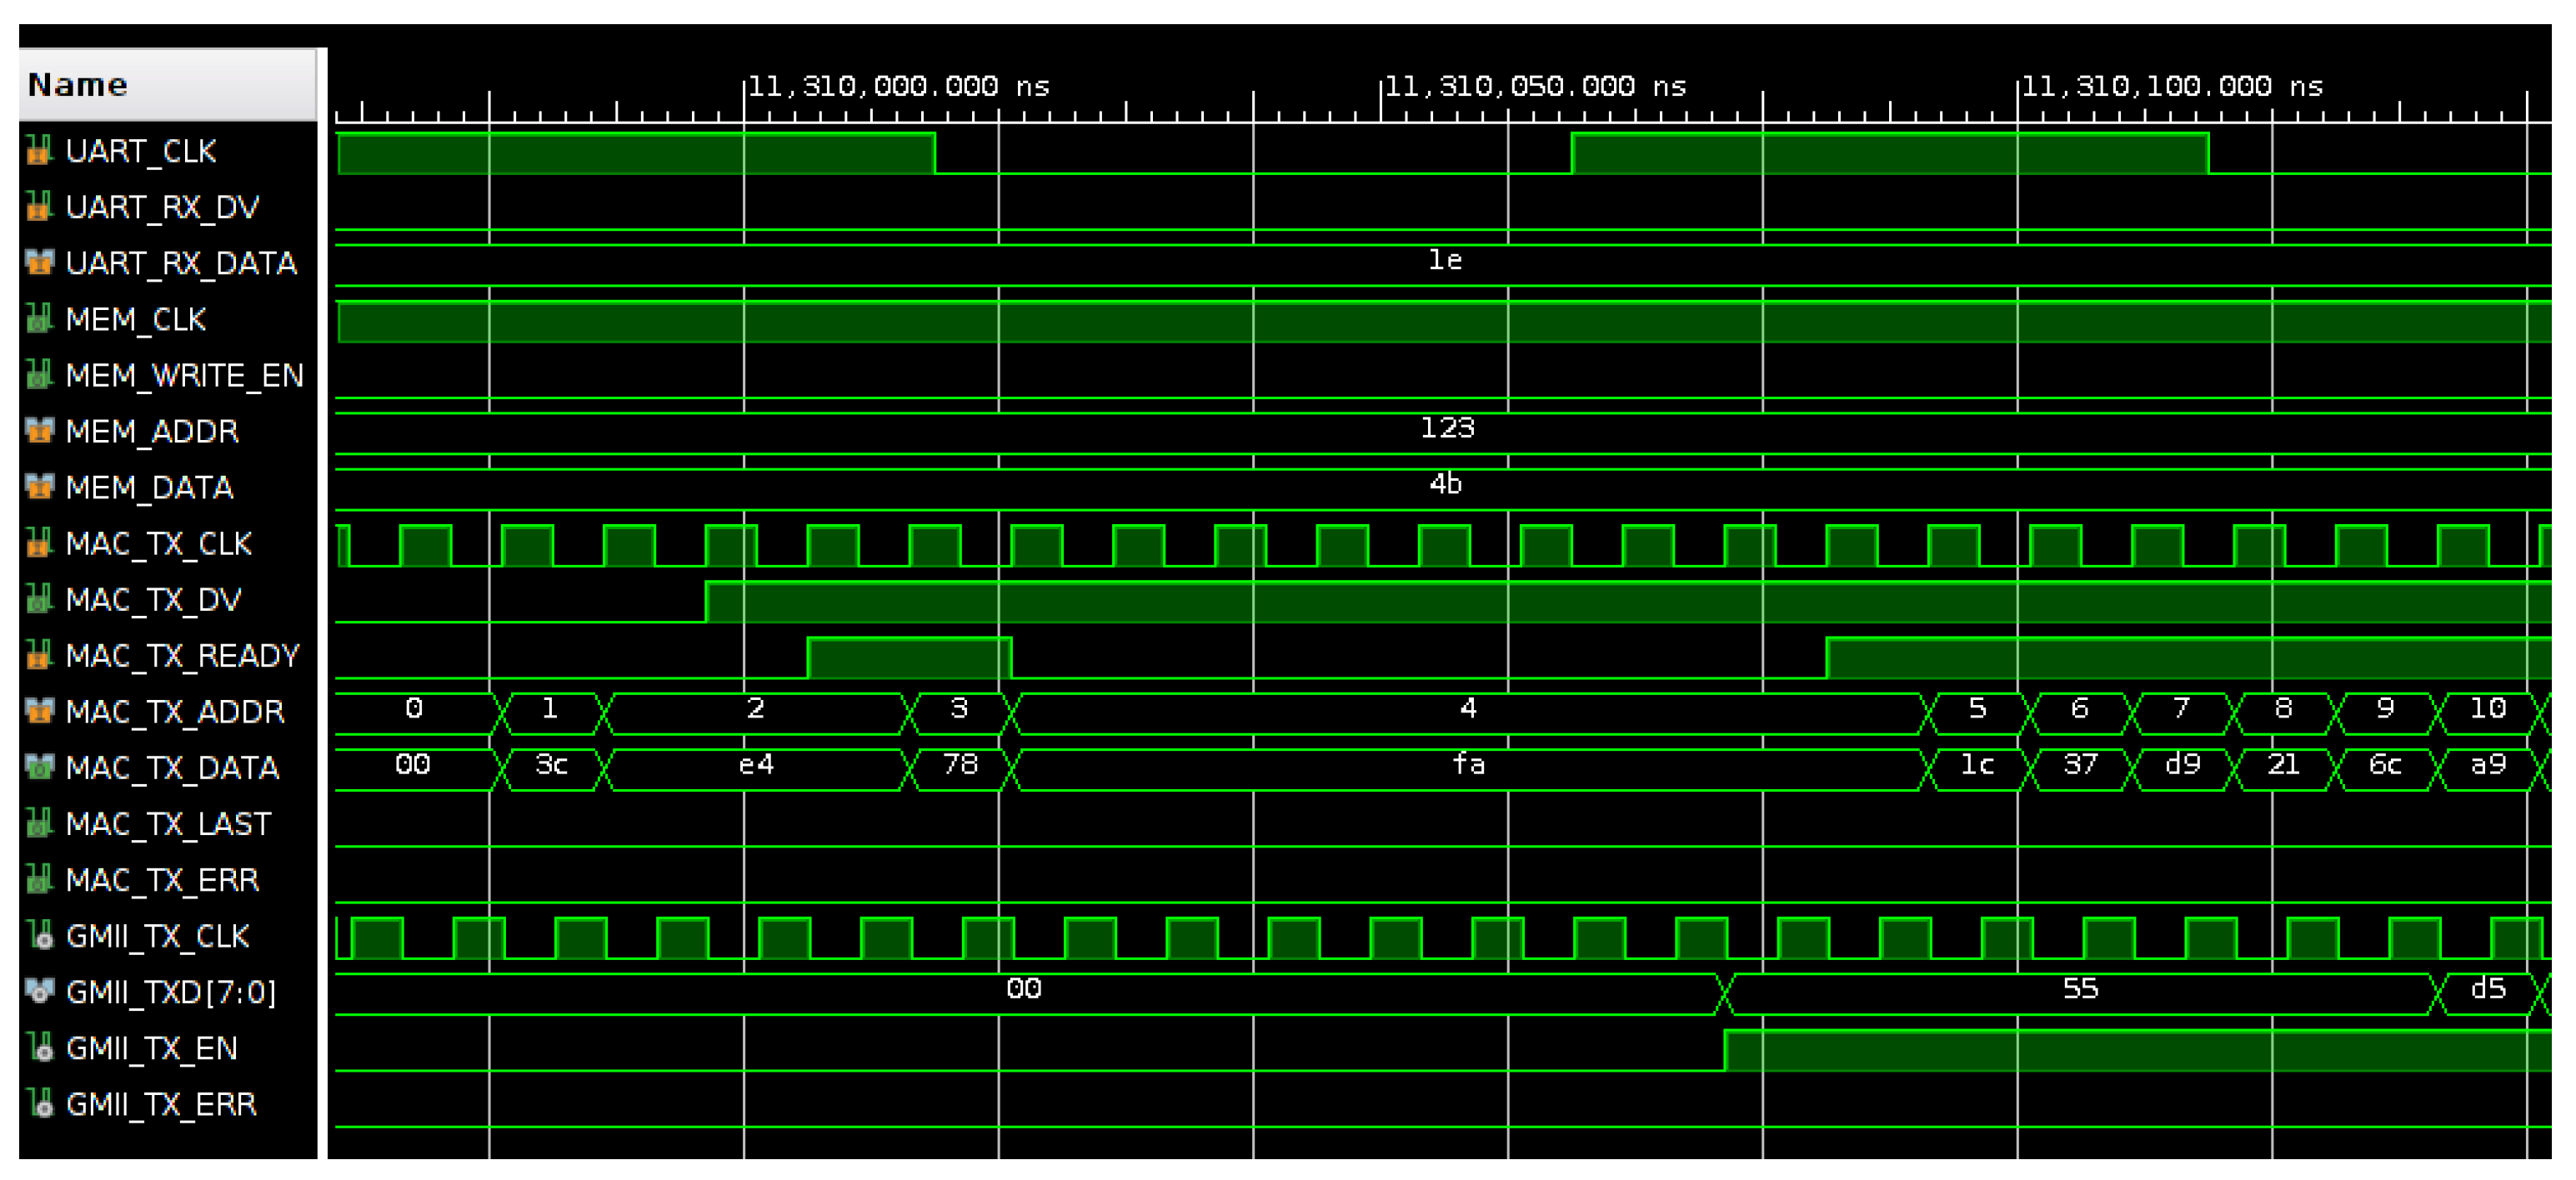Click MEM_ADDR value 123 in waveform
Viewport: 2576px width, 1180px height.
pos(1447,428)
